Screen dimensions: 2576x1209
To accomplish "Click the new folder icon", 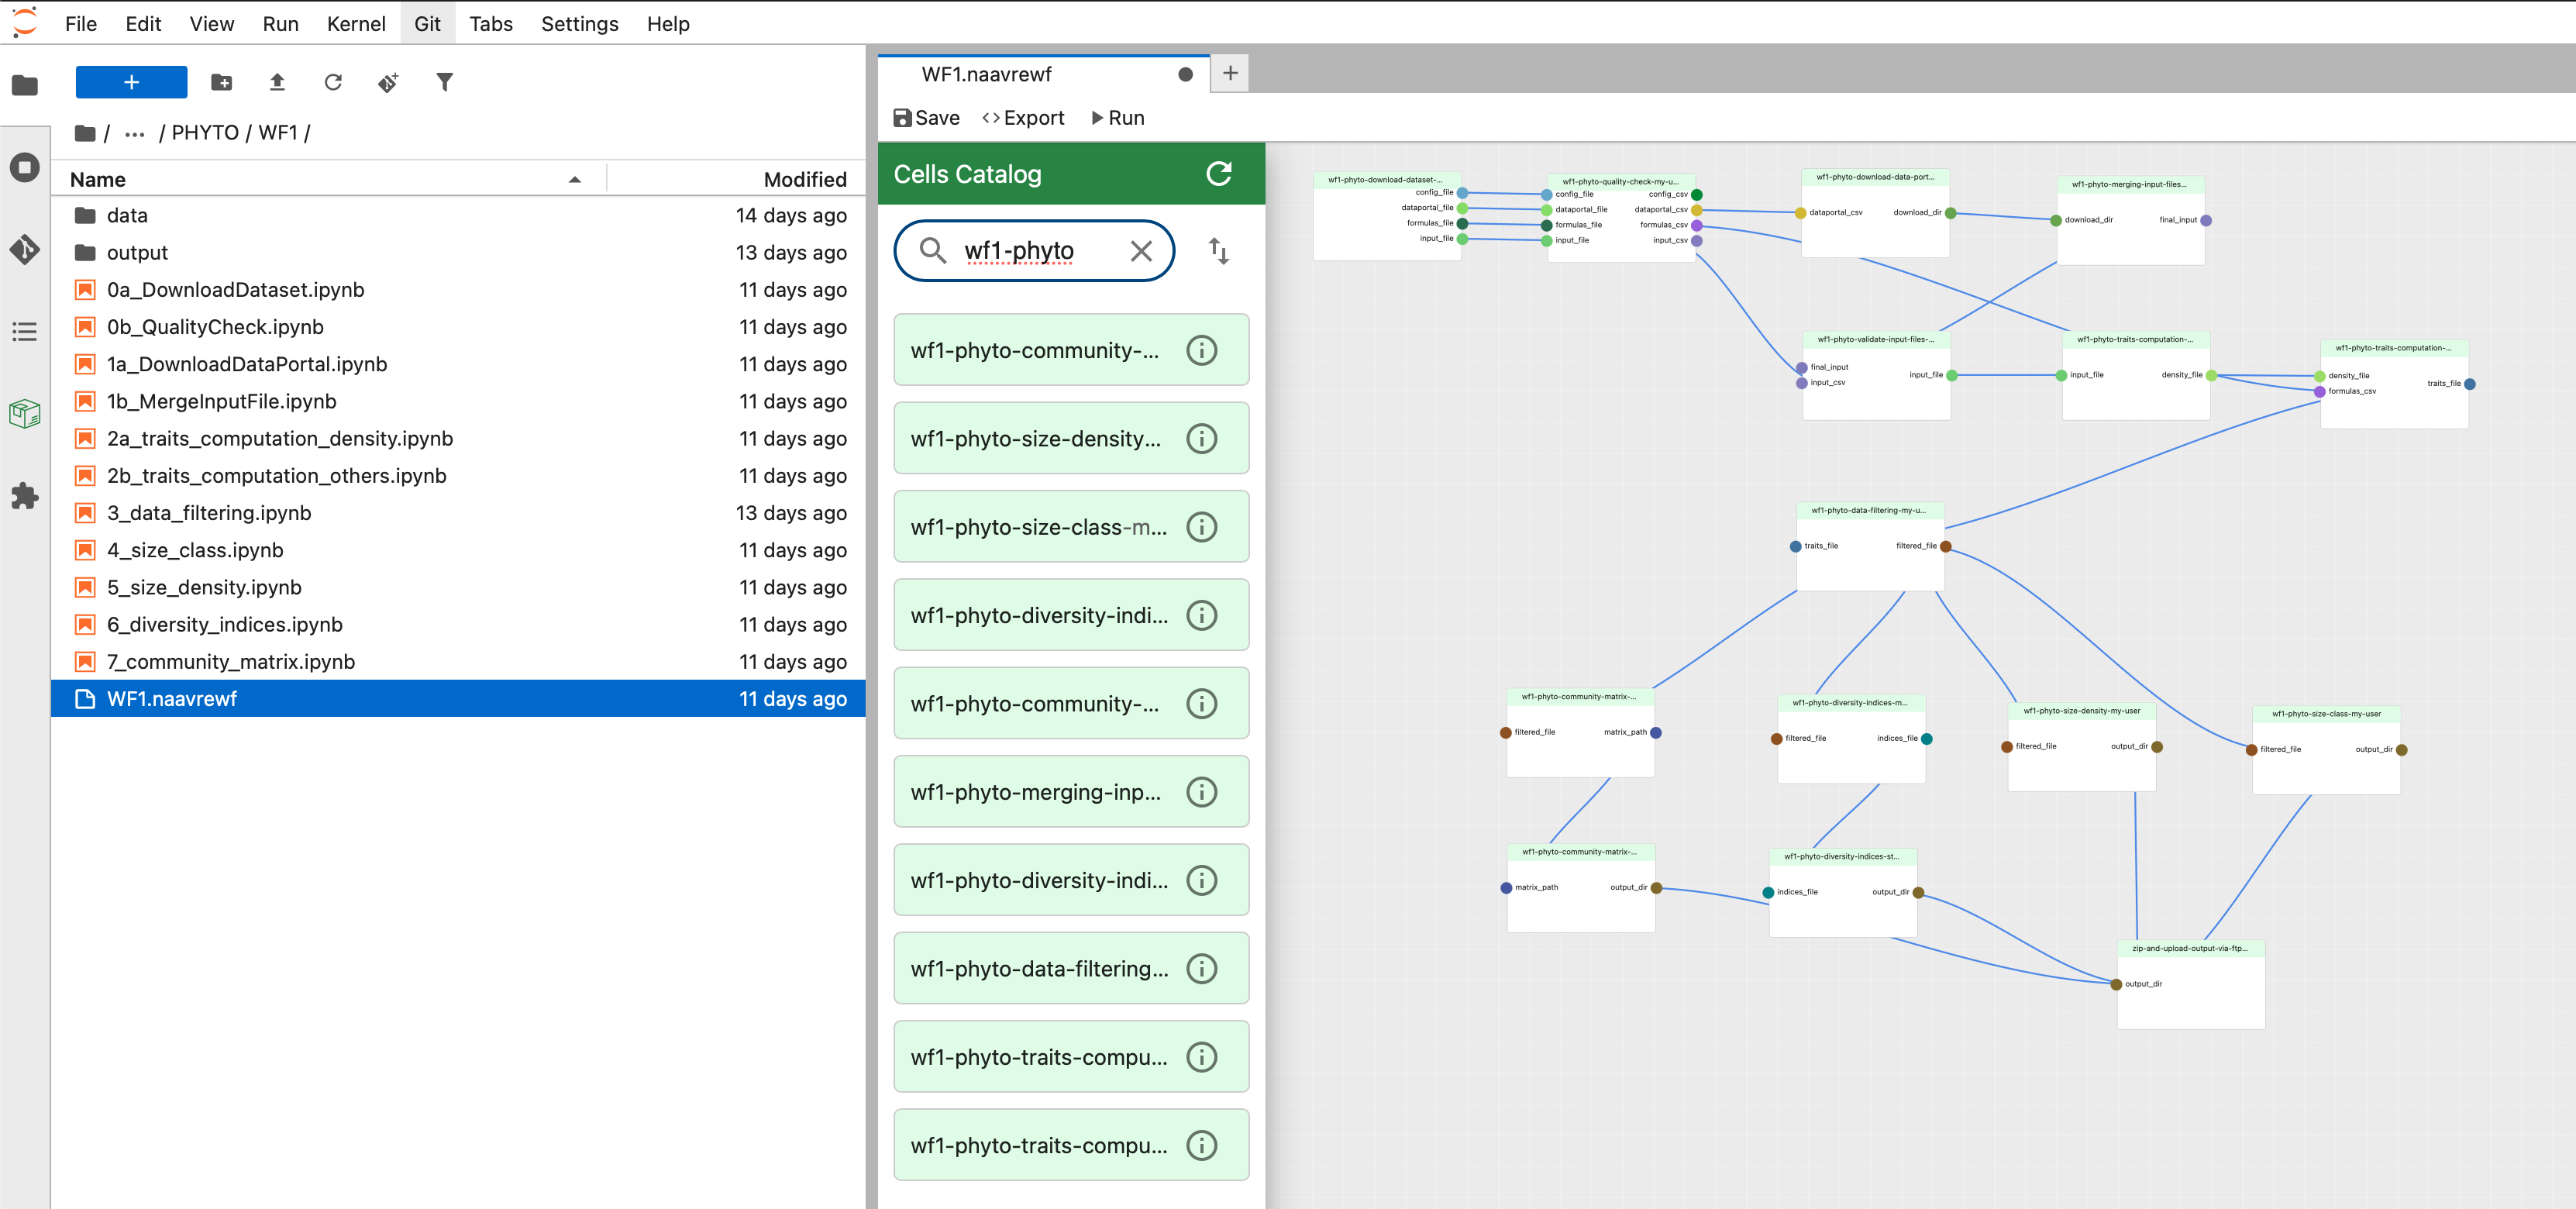I will pyautogui.click(x=221, y=82).
